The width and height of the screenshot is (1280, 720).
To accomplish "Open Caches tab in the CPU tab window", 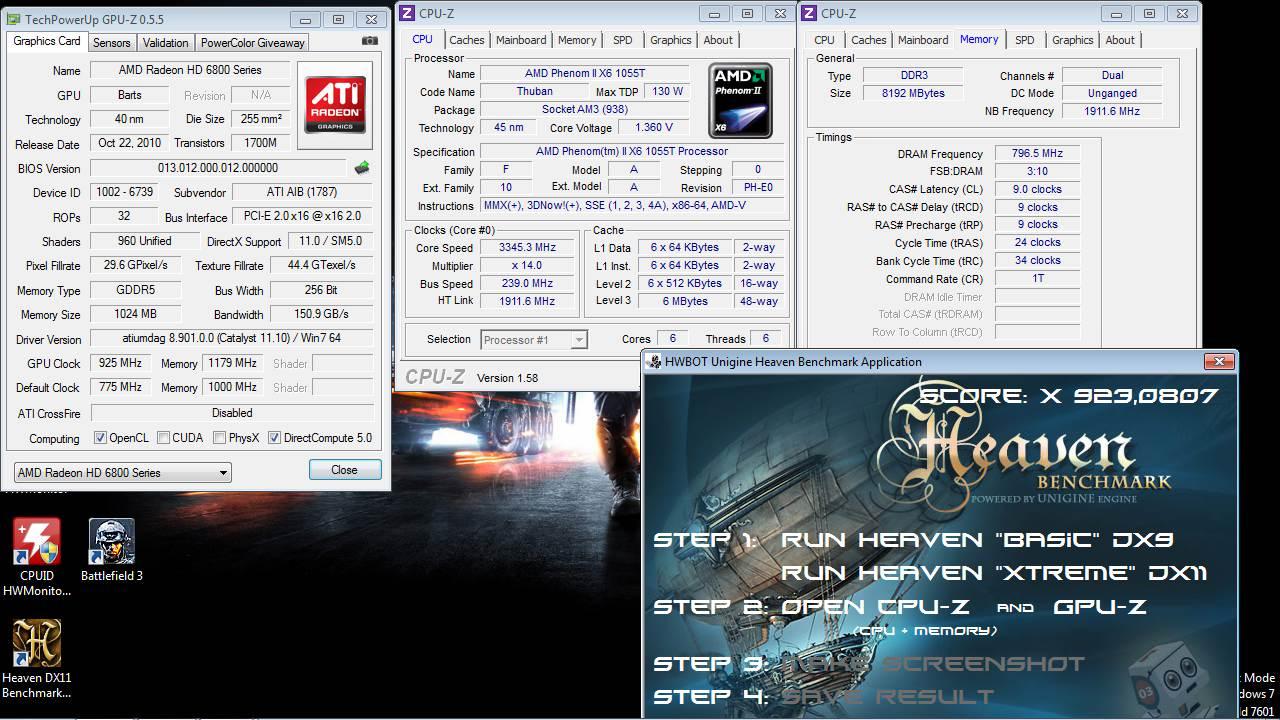I will click(466, 40).
